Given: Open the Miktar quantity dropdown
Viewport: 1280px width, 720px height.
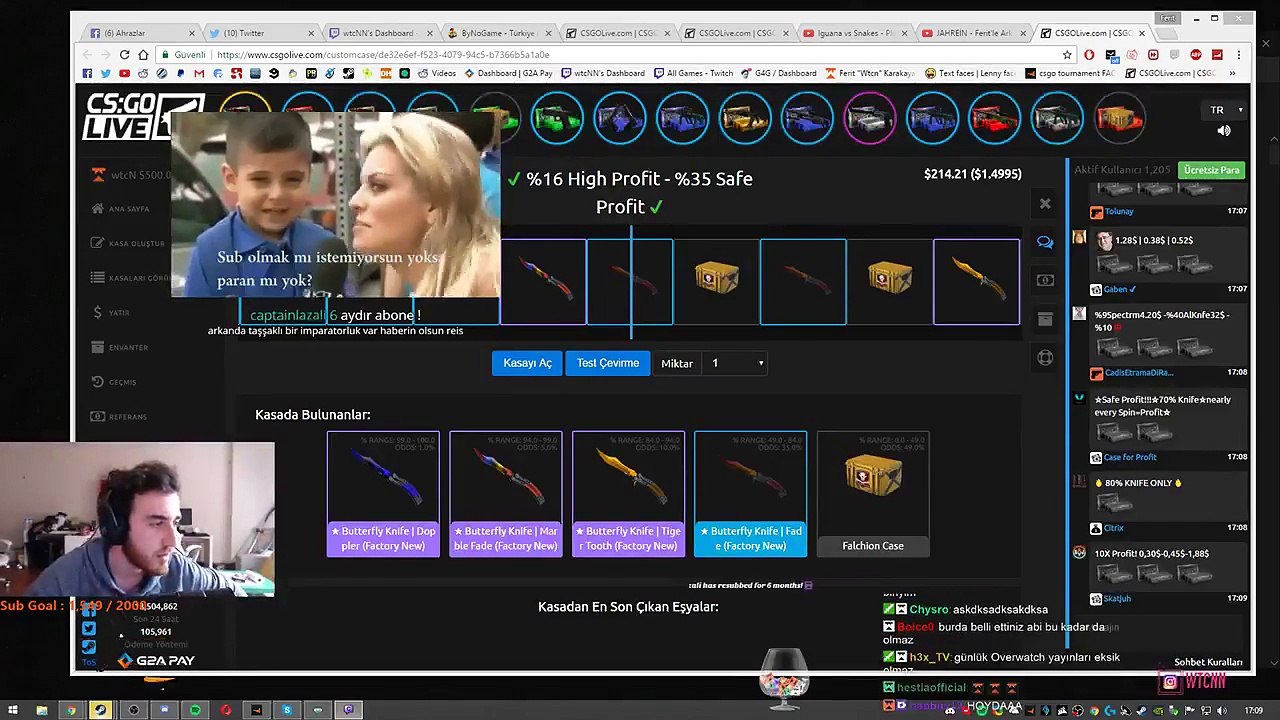Looking at the screenshot, I should pyautogui.click(x=737, y=363).
